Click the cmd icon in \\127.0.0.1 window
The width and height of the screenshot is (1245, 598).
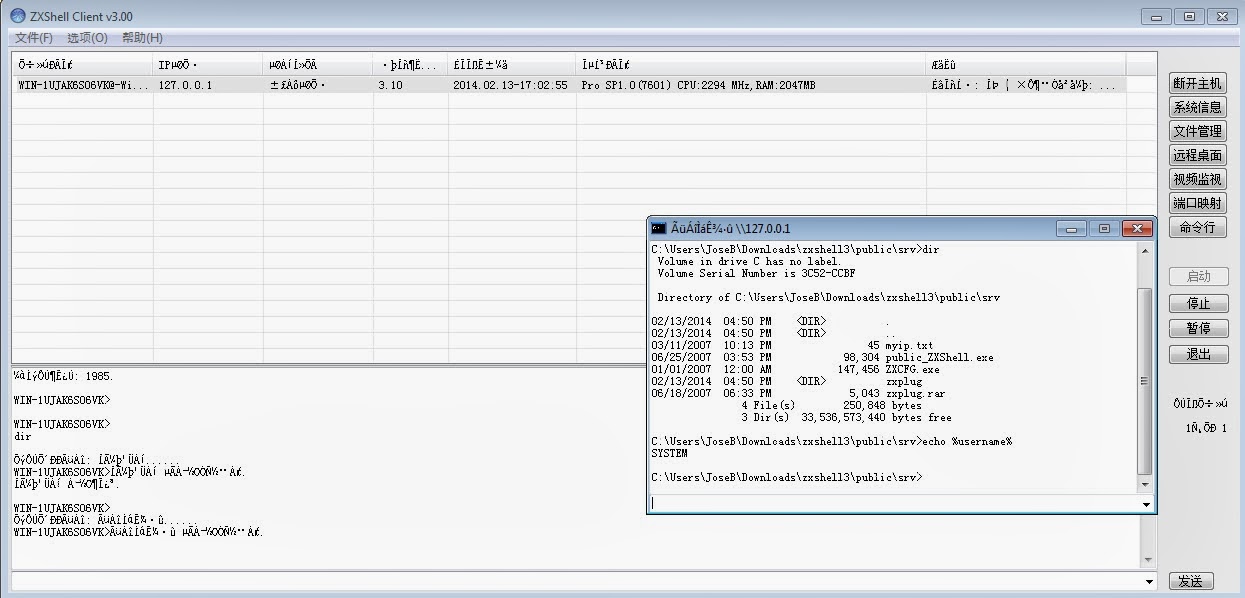click(x=658, y=228)
